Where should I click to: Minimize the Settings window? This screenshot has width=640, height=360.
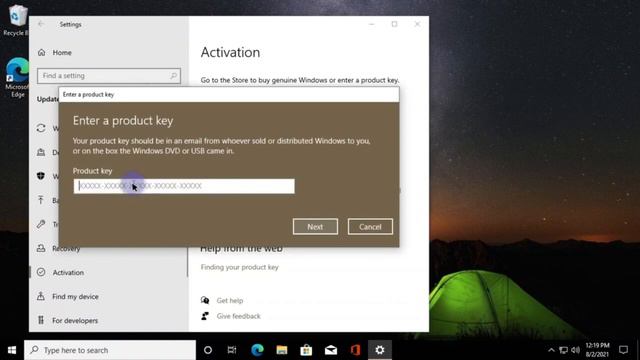tap(371, 24)
